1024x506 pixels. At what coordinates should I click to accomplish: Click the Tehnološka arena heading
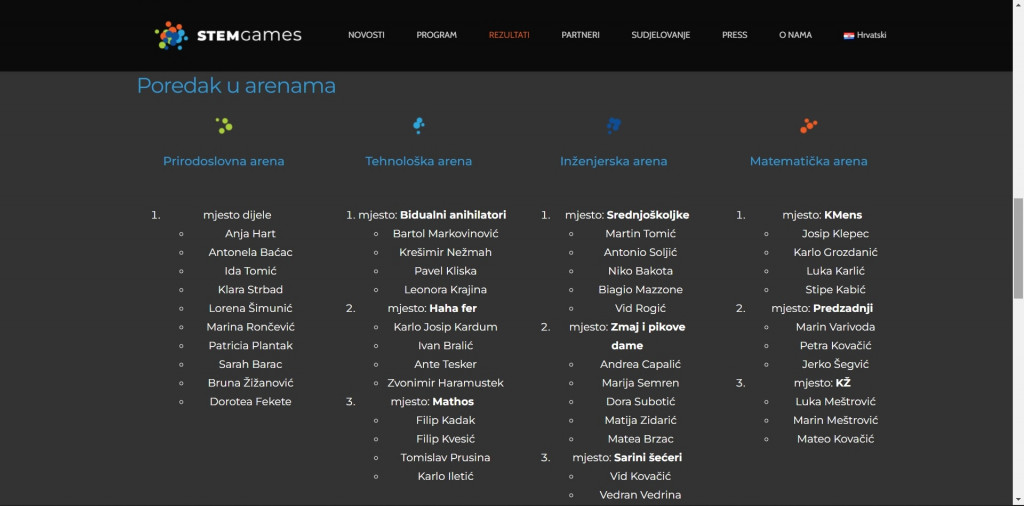(x=419, y=161)
